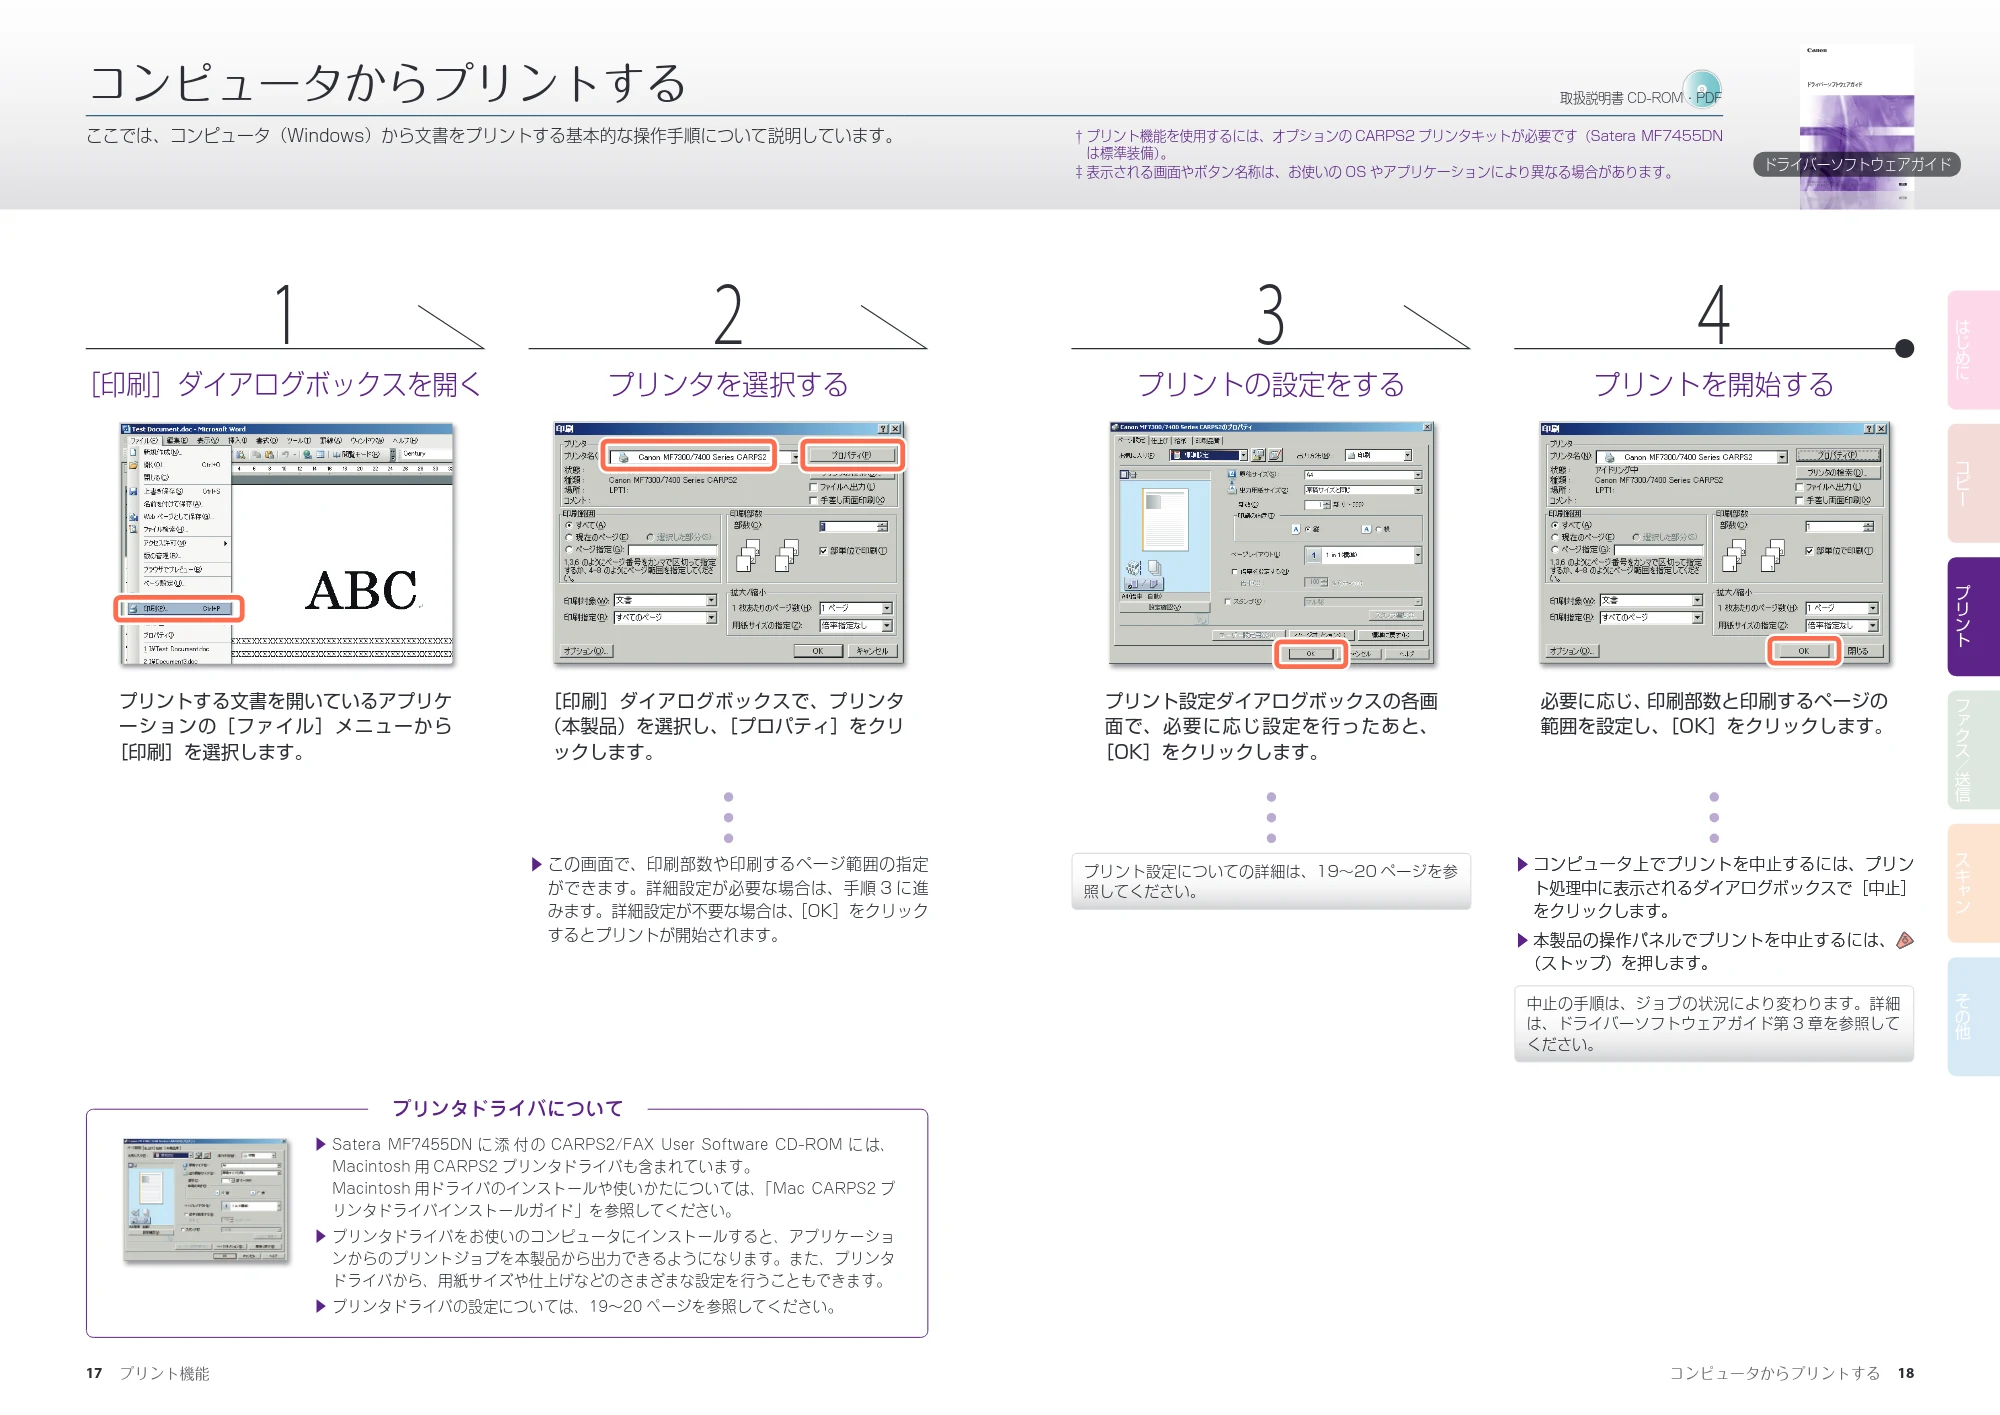Viewport: 2000px width, 1415px height.
Task: Check ファイルへ出力 in the step 2 print dialog
Action: (x=813, y=487)
